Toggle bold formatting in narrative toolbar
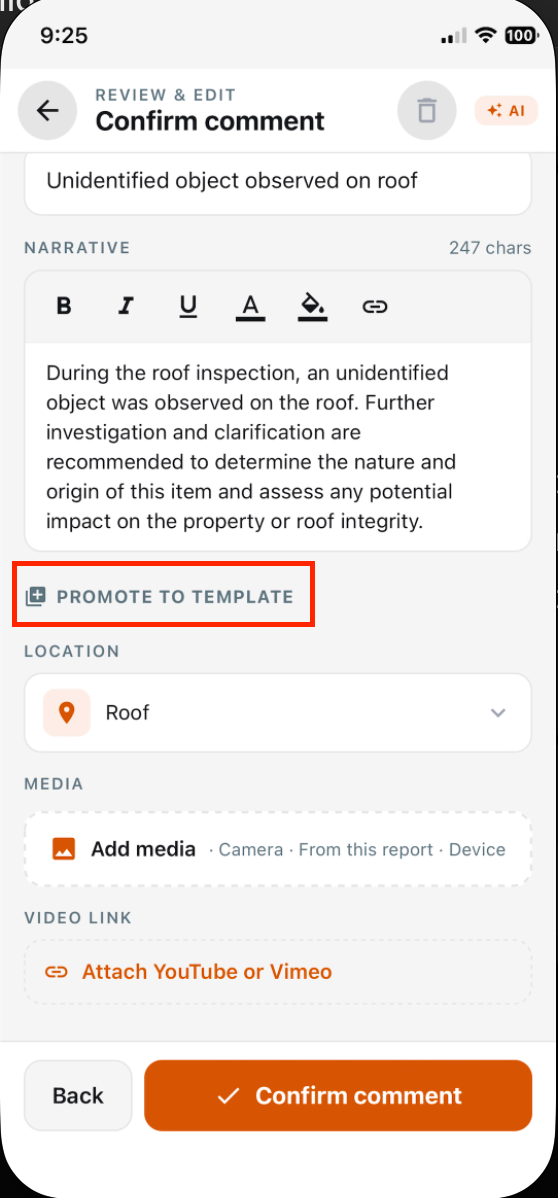This screenshot has height=1198, width=558. click(x=64, y=307)
